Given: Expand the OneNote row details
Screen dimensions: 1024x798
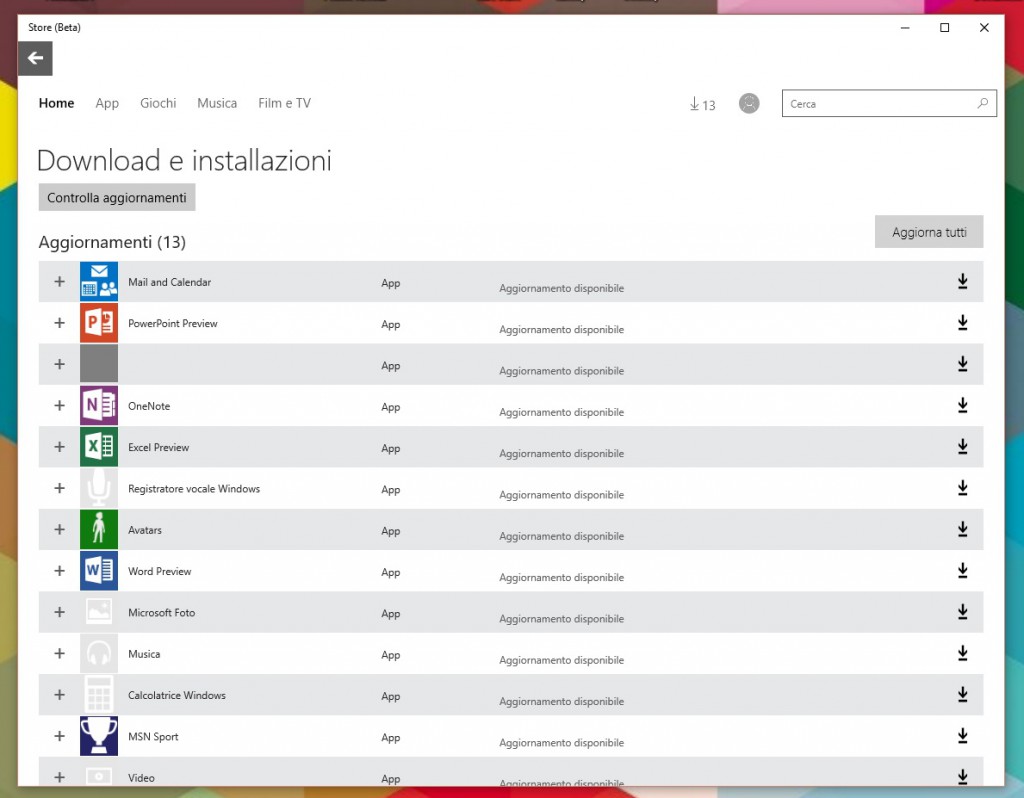Looking at the screenshot, I should click(59, 406).
